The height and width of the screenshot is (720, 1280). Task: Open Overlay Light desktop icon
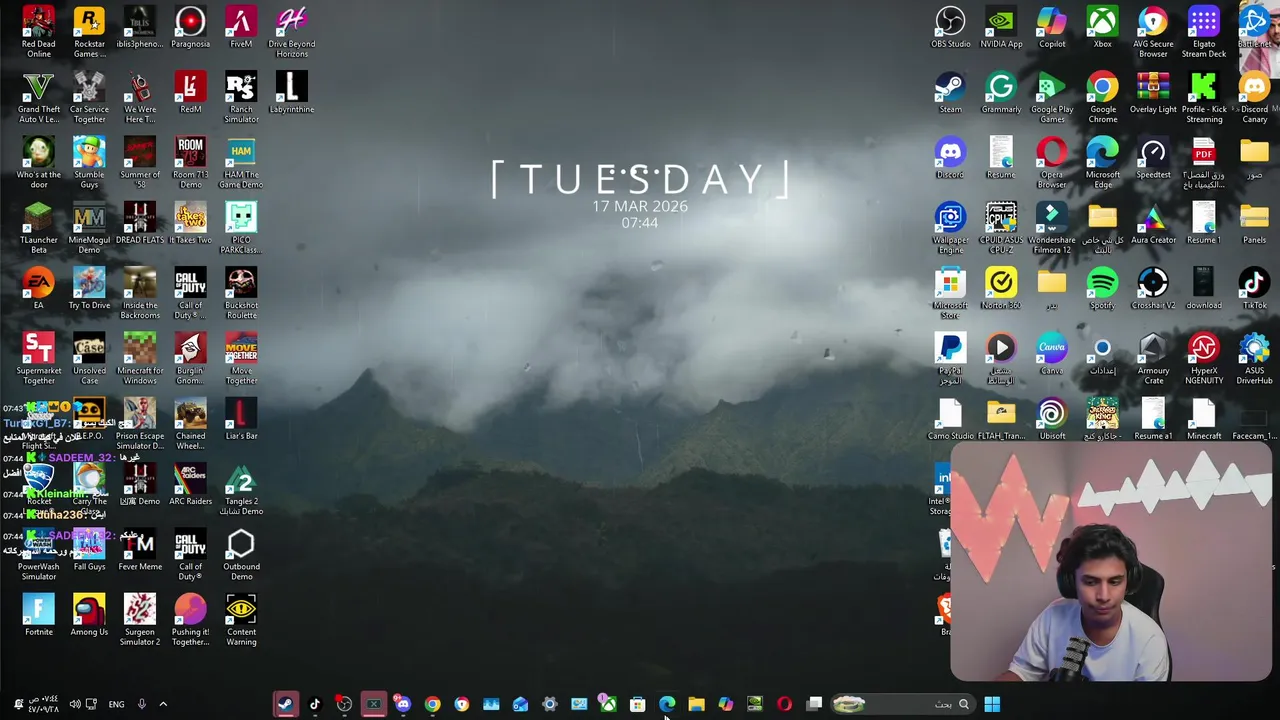[x=1153, y=93]
